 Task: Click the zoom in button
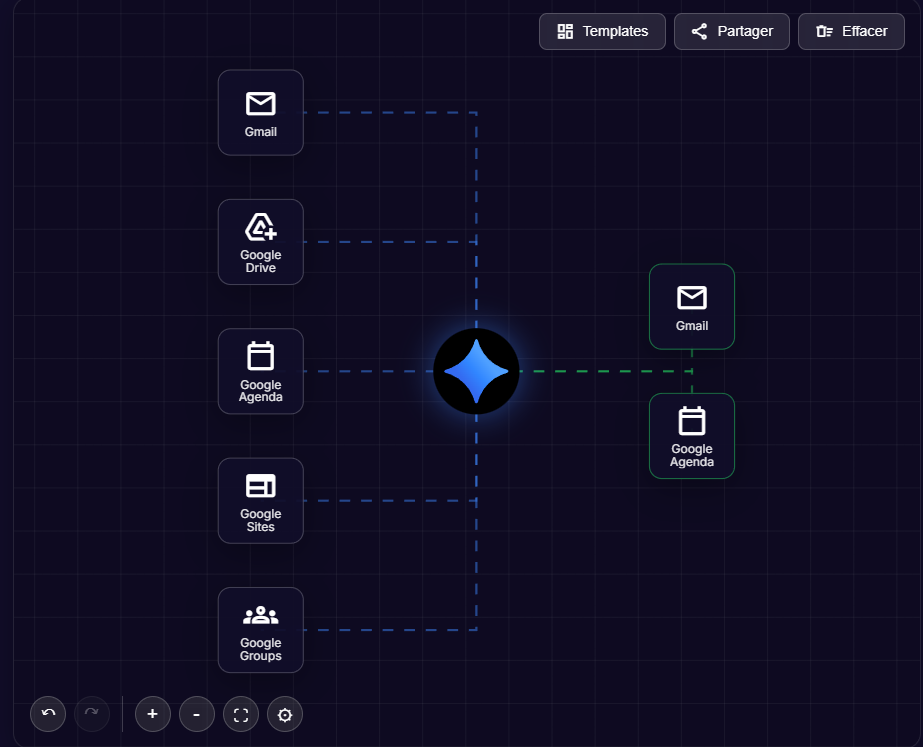(x=152, y=714)
